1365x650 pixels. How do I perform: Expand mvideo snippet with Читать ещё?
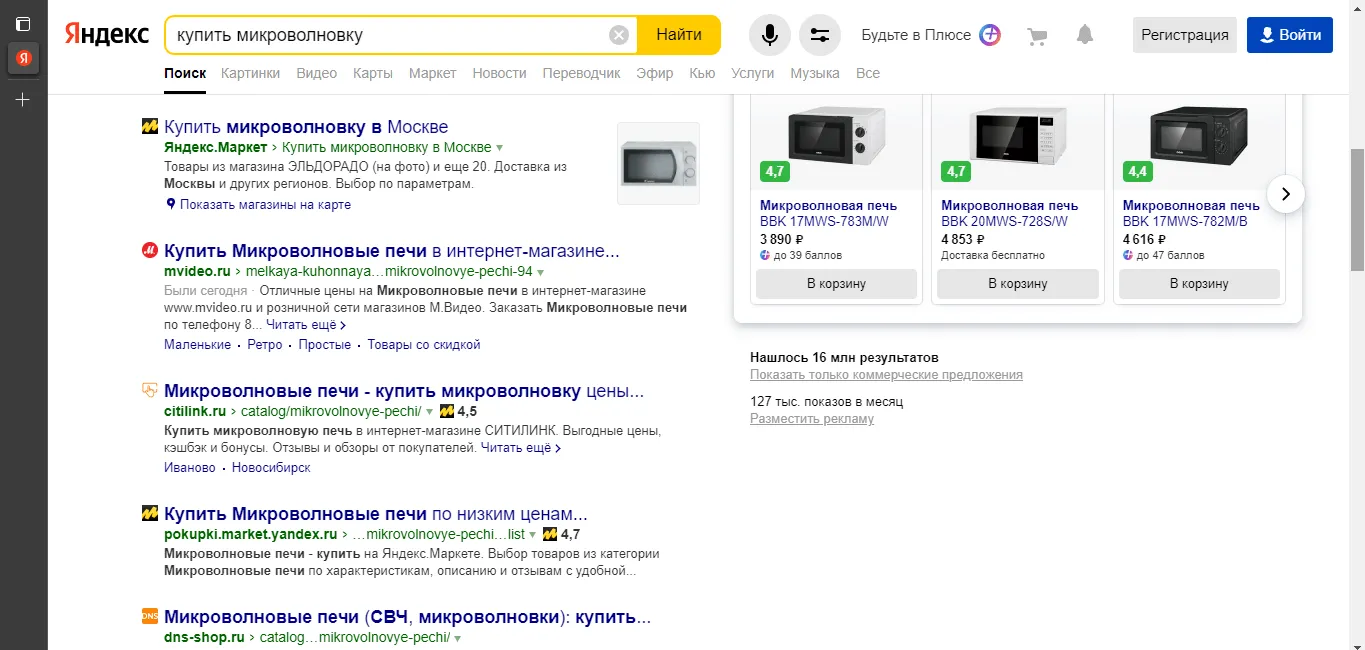pos(306,325)
